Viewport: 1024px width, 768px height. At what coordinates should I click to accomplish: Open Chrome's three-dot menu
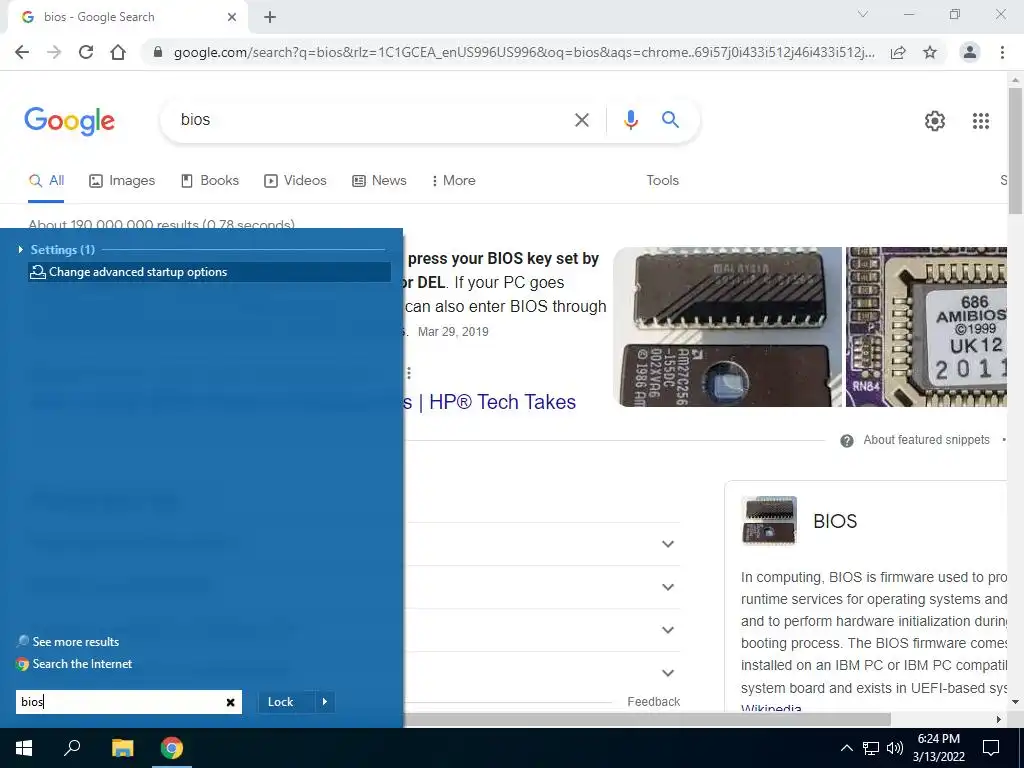[x=1002, y=52]
